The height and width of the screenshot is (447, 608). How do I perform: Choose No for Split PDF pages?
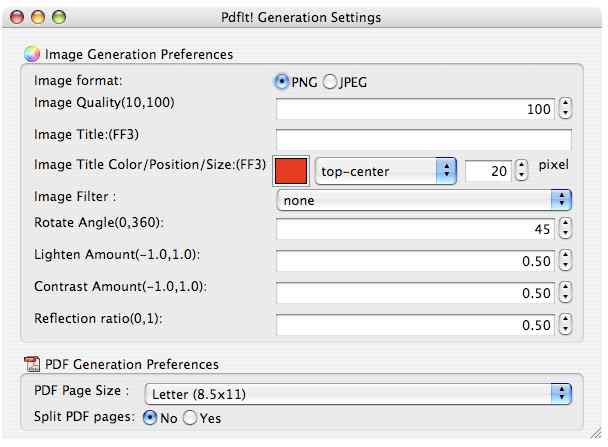tap(151, 418)
